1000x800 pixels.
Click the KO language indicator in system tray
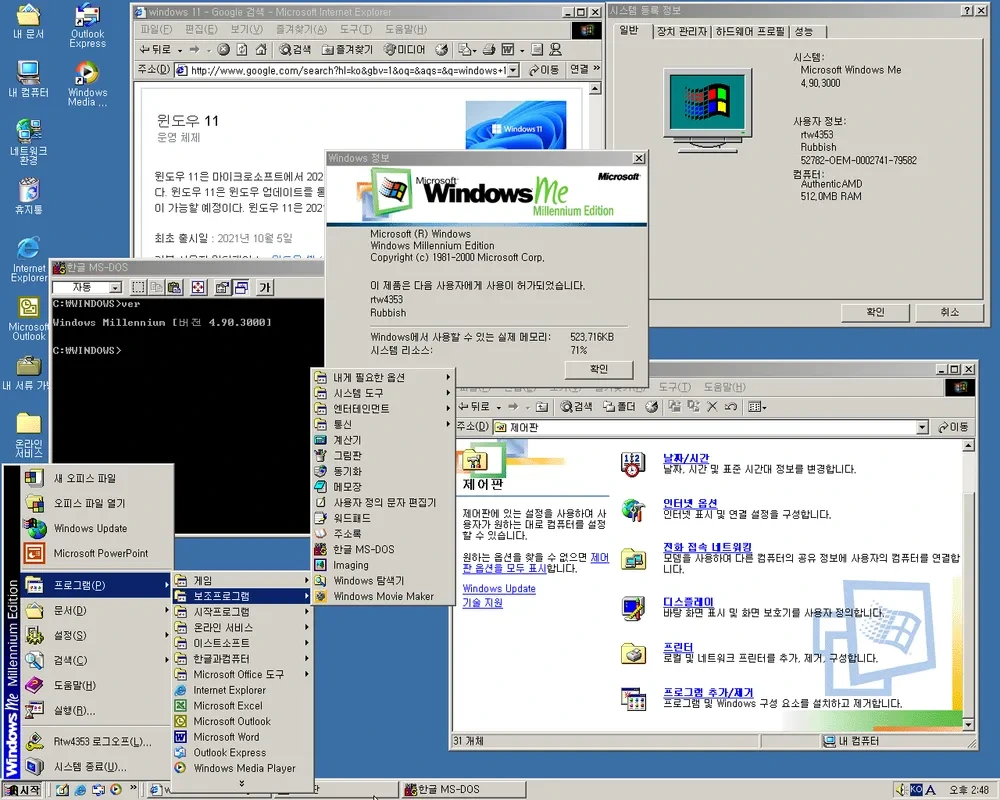coord(916,790)
